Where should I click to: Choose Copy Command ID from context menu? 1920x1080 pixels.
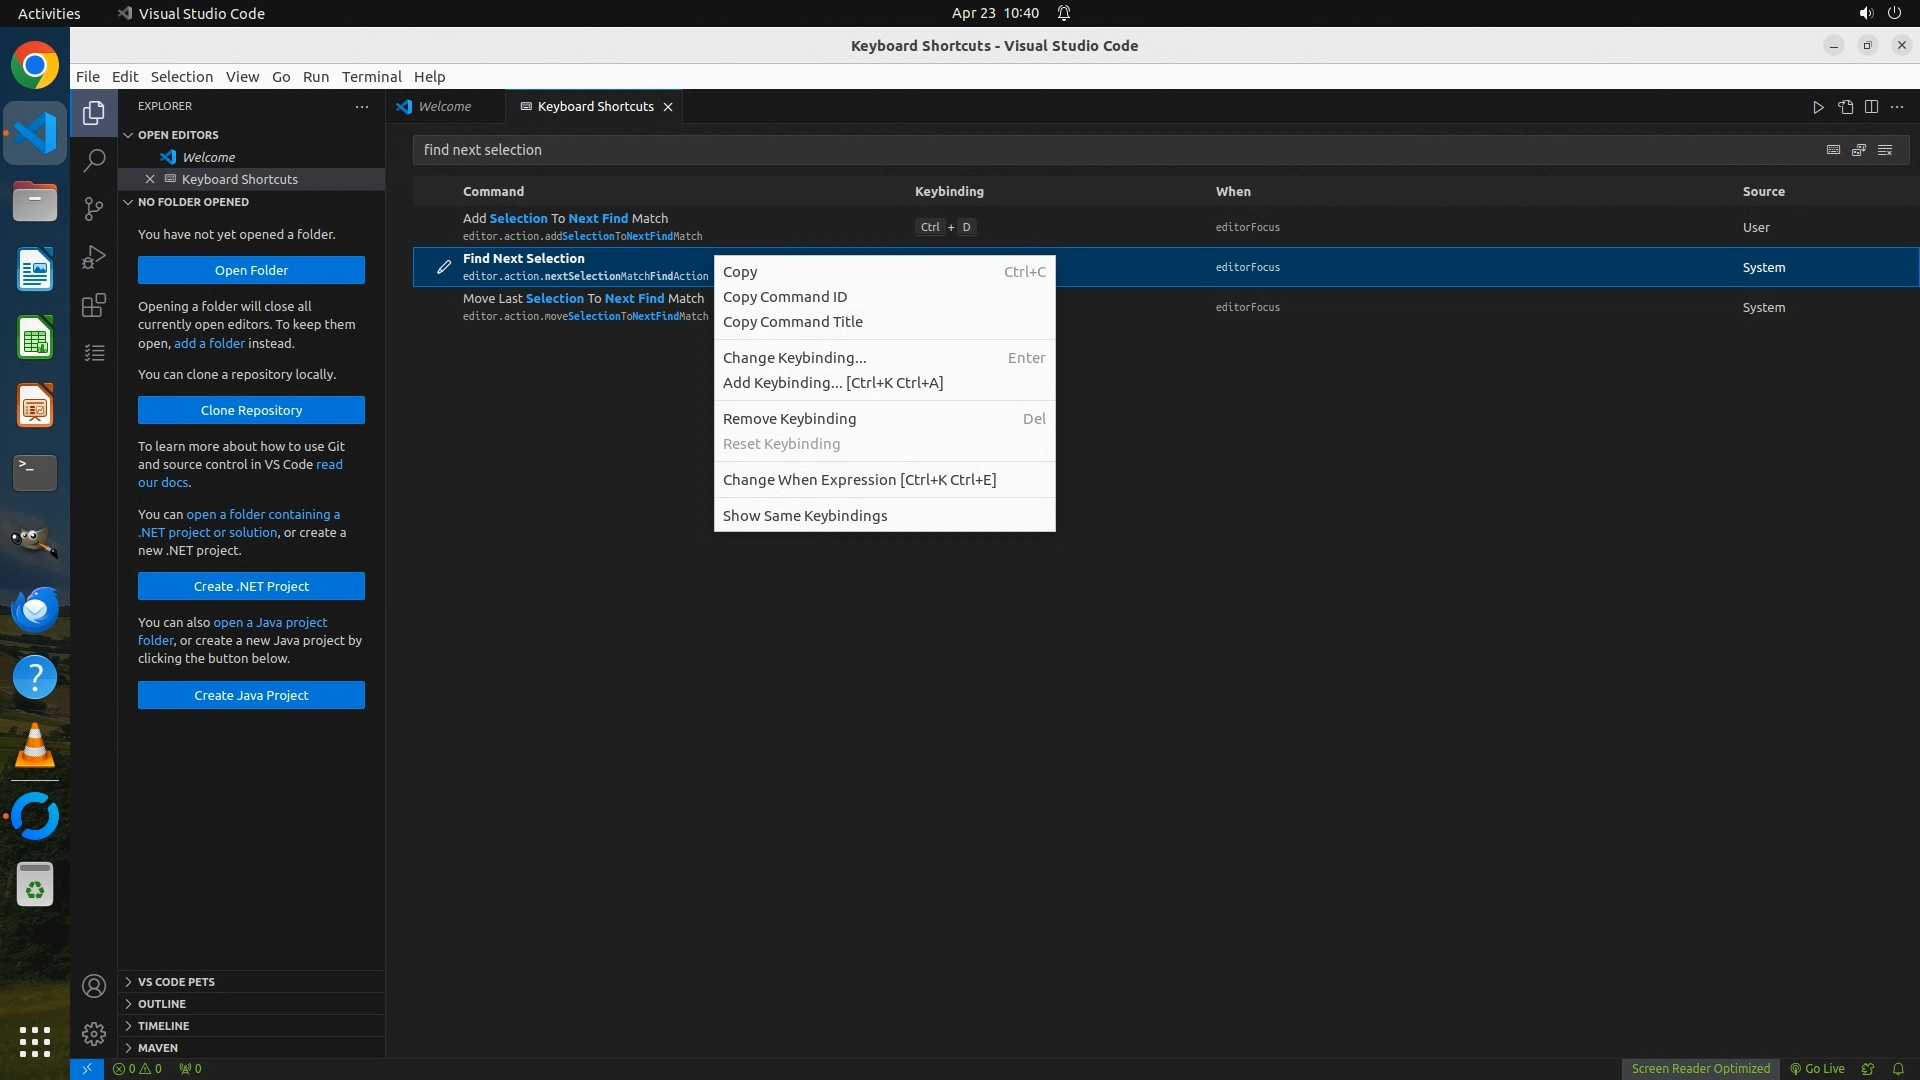point(785,297)
